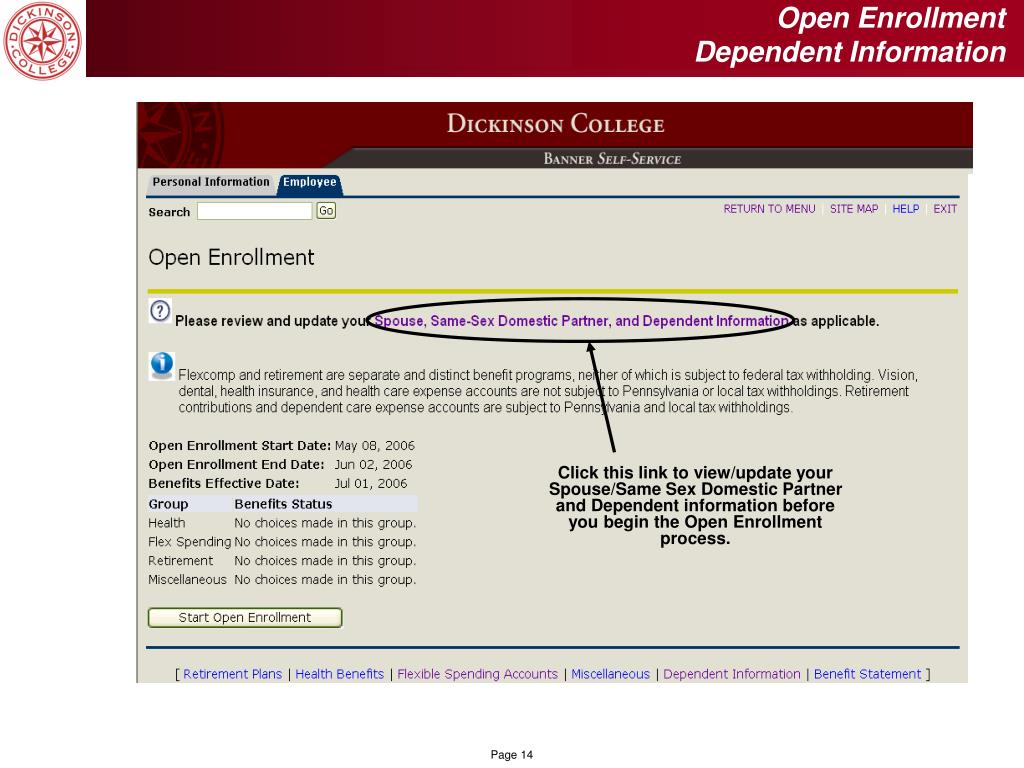Click the Start Open Enrollment button

coord(245,618)
